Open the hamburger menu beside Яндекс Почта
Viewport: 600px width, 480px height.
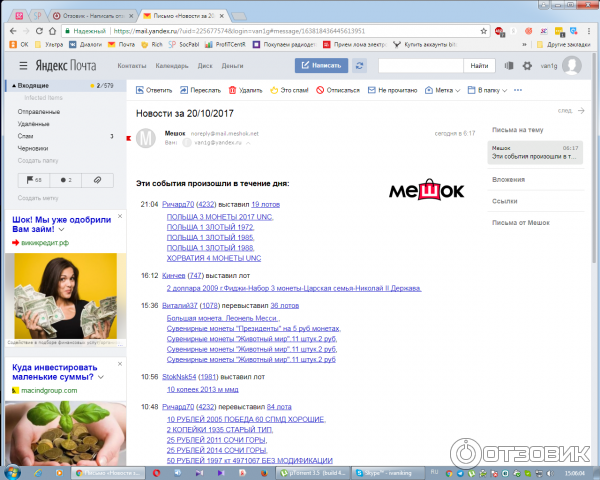(20, 66)
